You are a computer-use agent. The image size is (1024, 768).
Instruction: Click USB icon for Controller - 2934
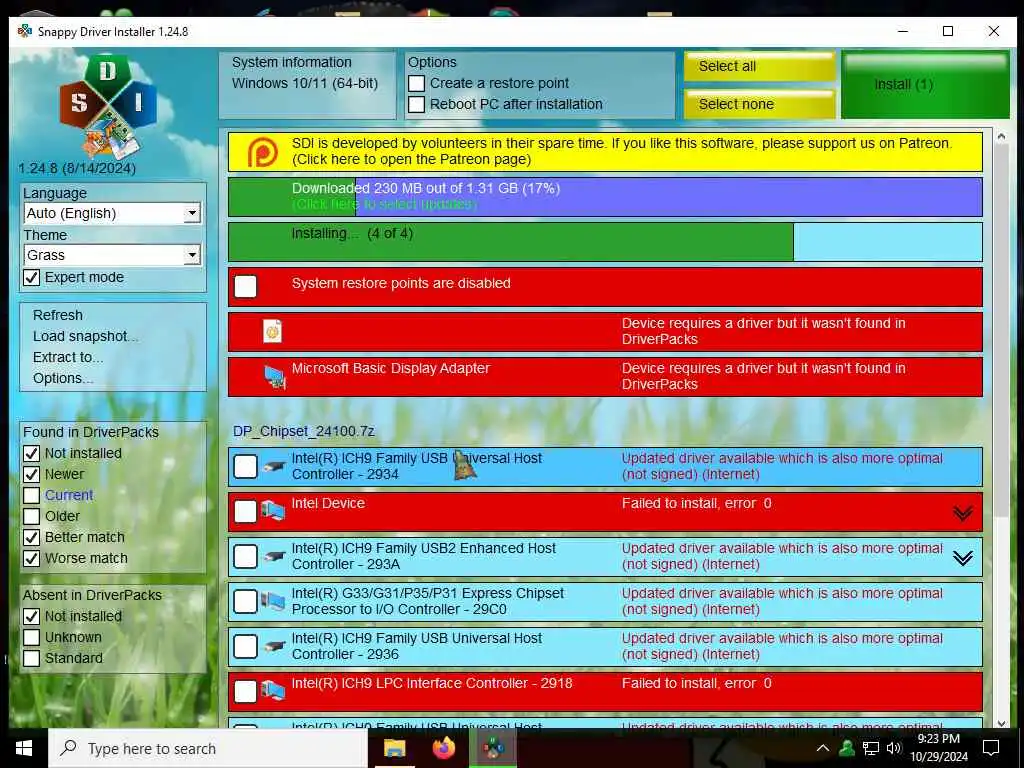pos(274,466)
